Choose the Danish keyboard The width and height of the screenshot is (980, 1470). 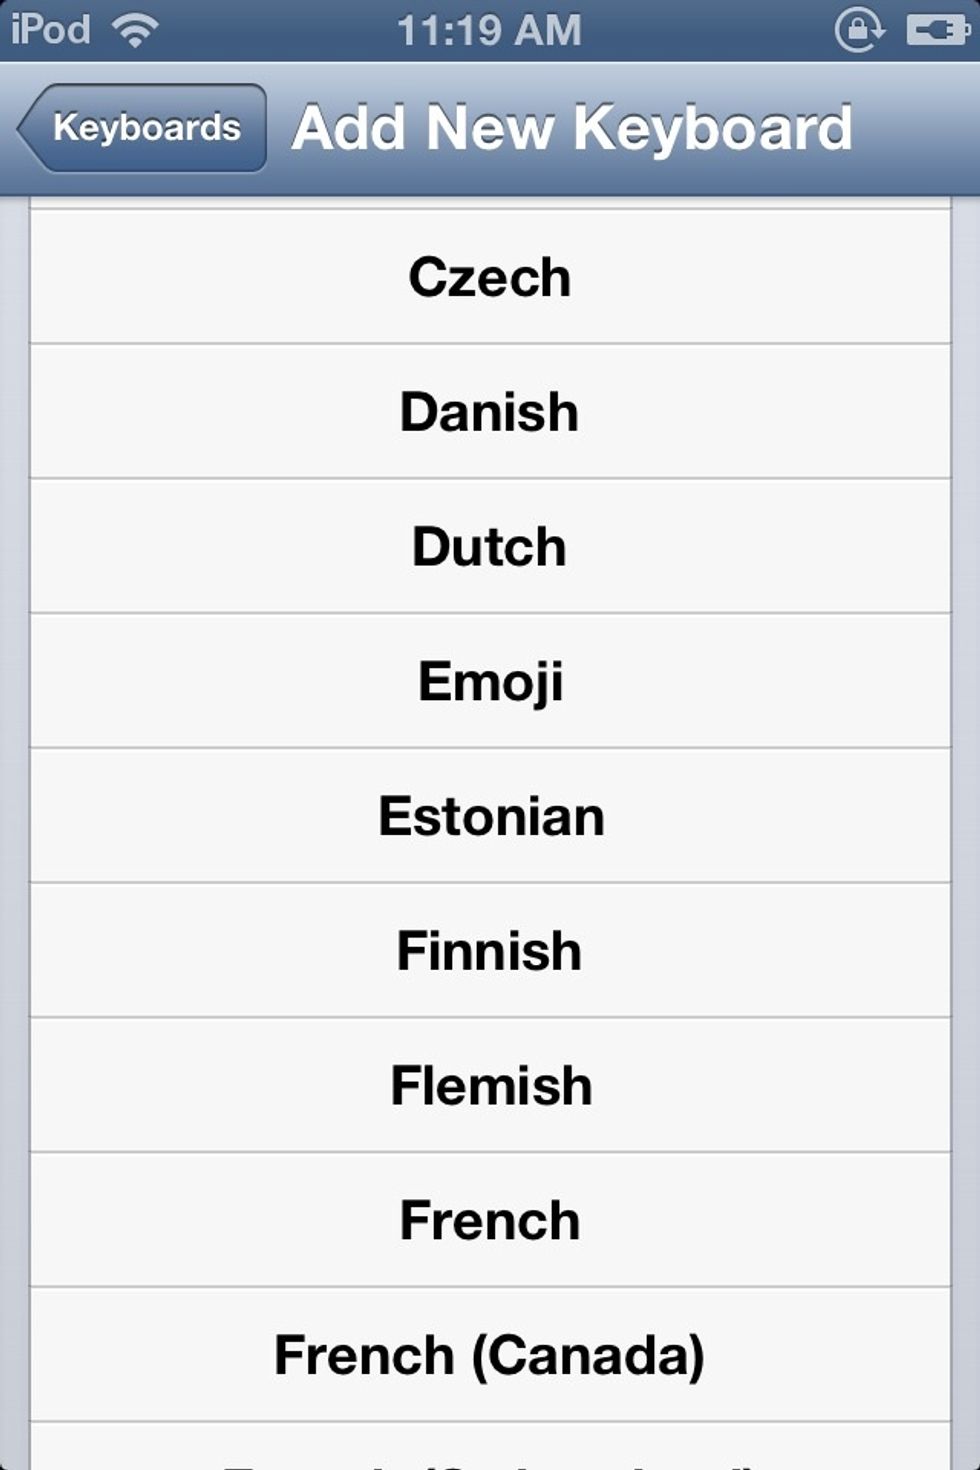(x=490, y=412)
